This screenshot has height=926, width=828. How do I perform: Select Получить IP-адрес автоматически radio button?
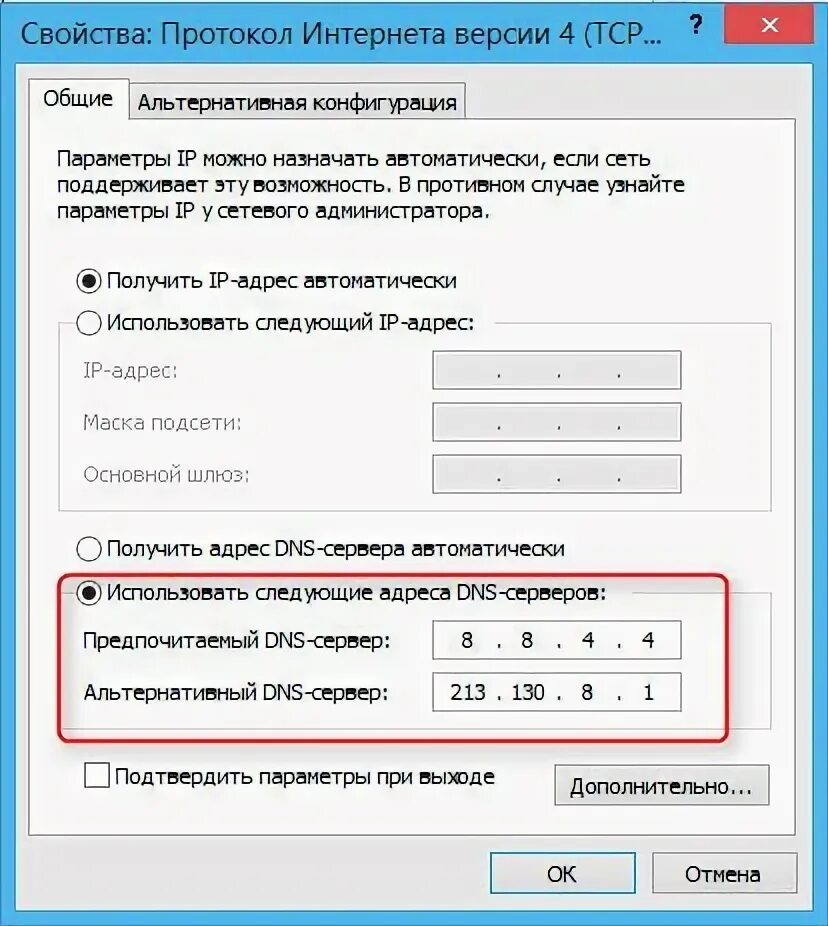point(89,281)
